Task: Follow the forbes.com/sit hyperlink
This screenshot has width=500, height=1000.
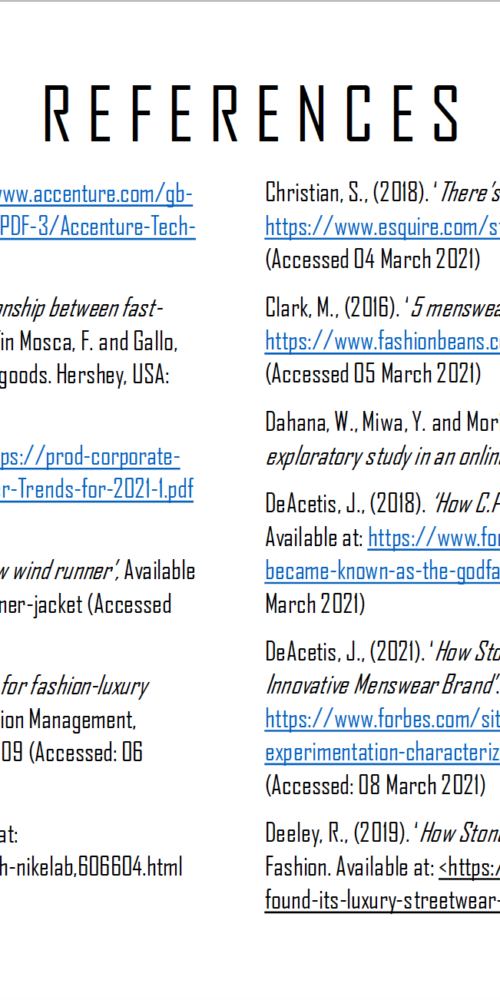Action: [383, 719]
